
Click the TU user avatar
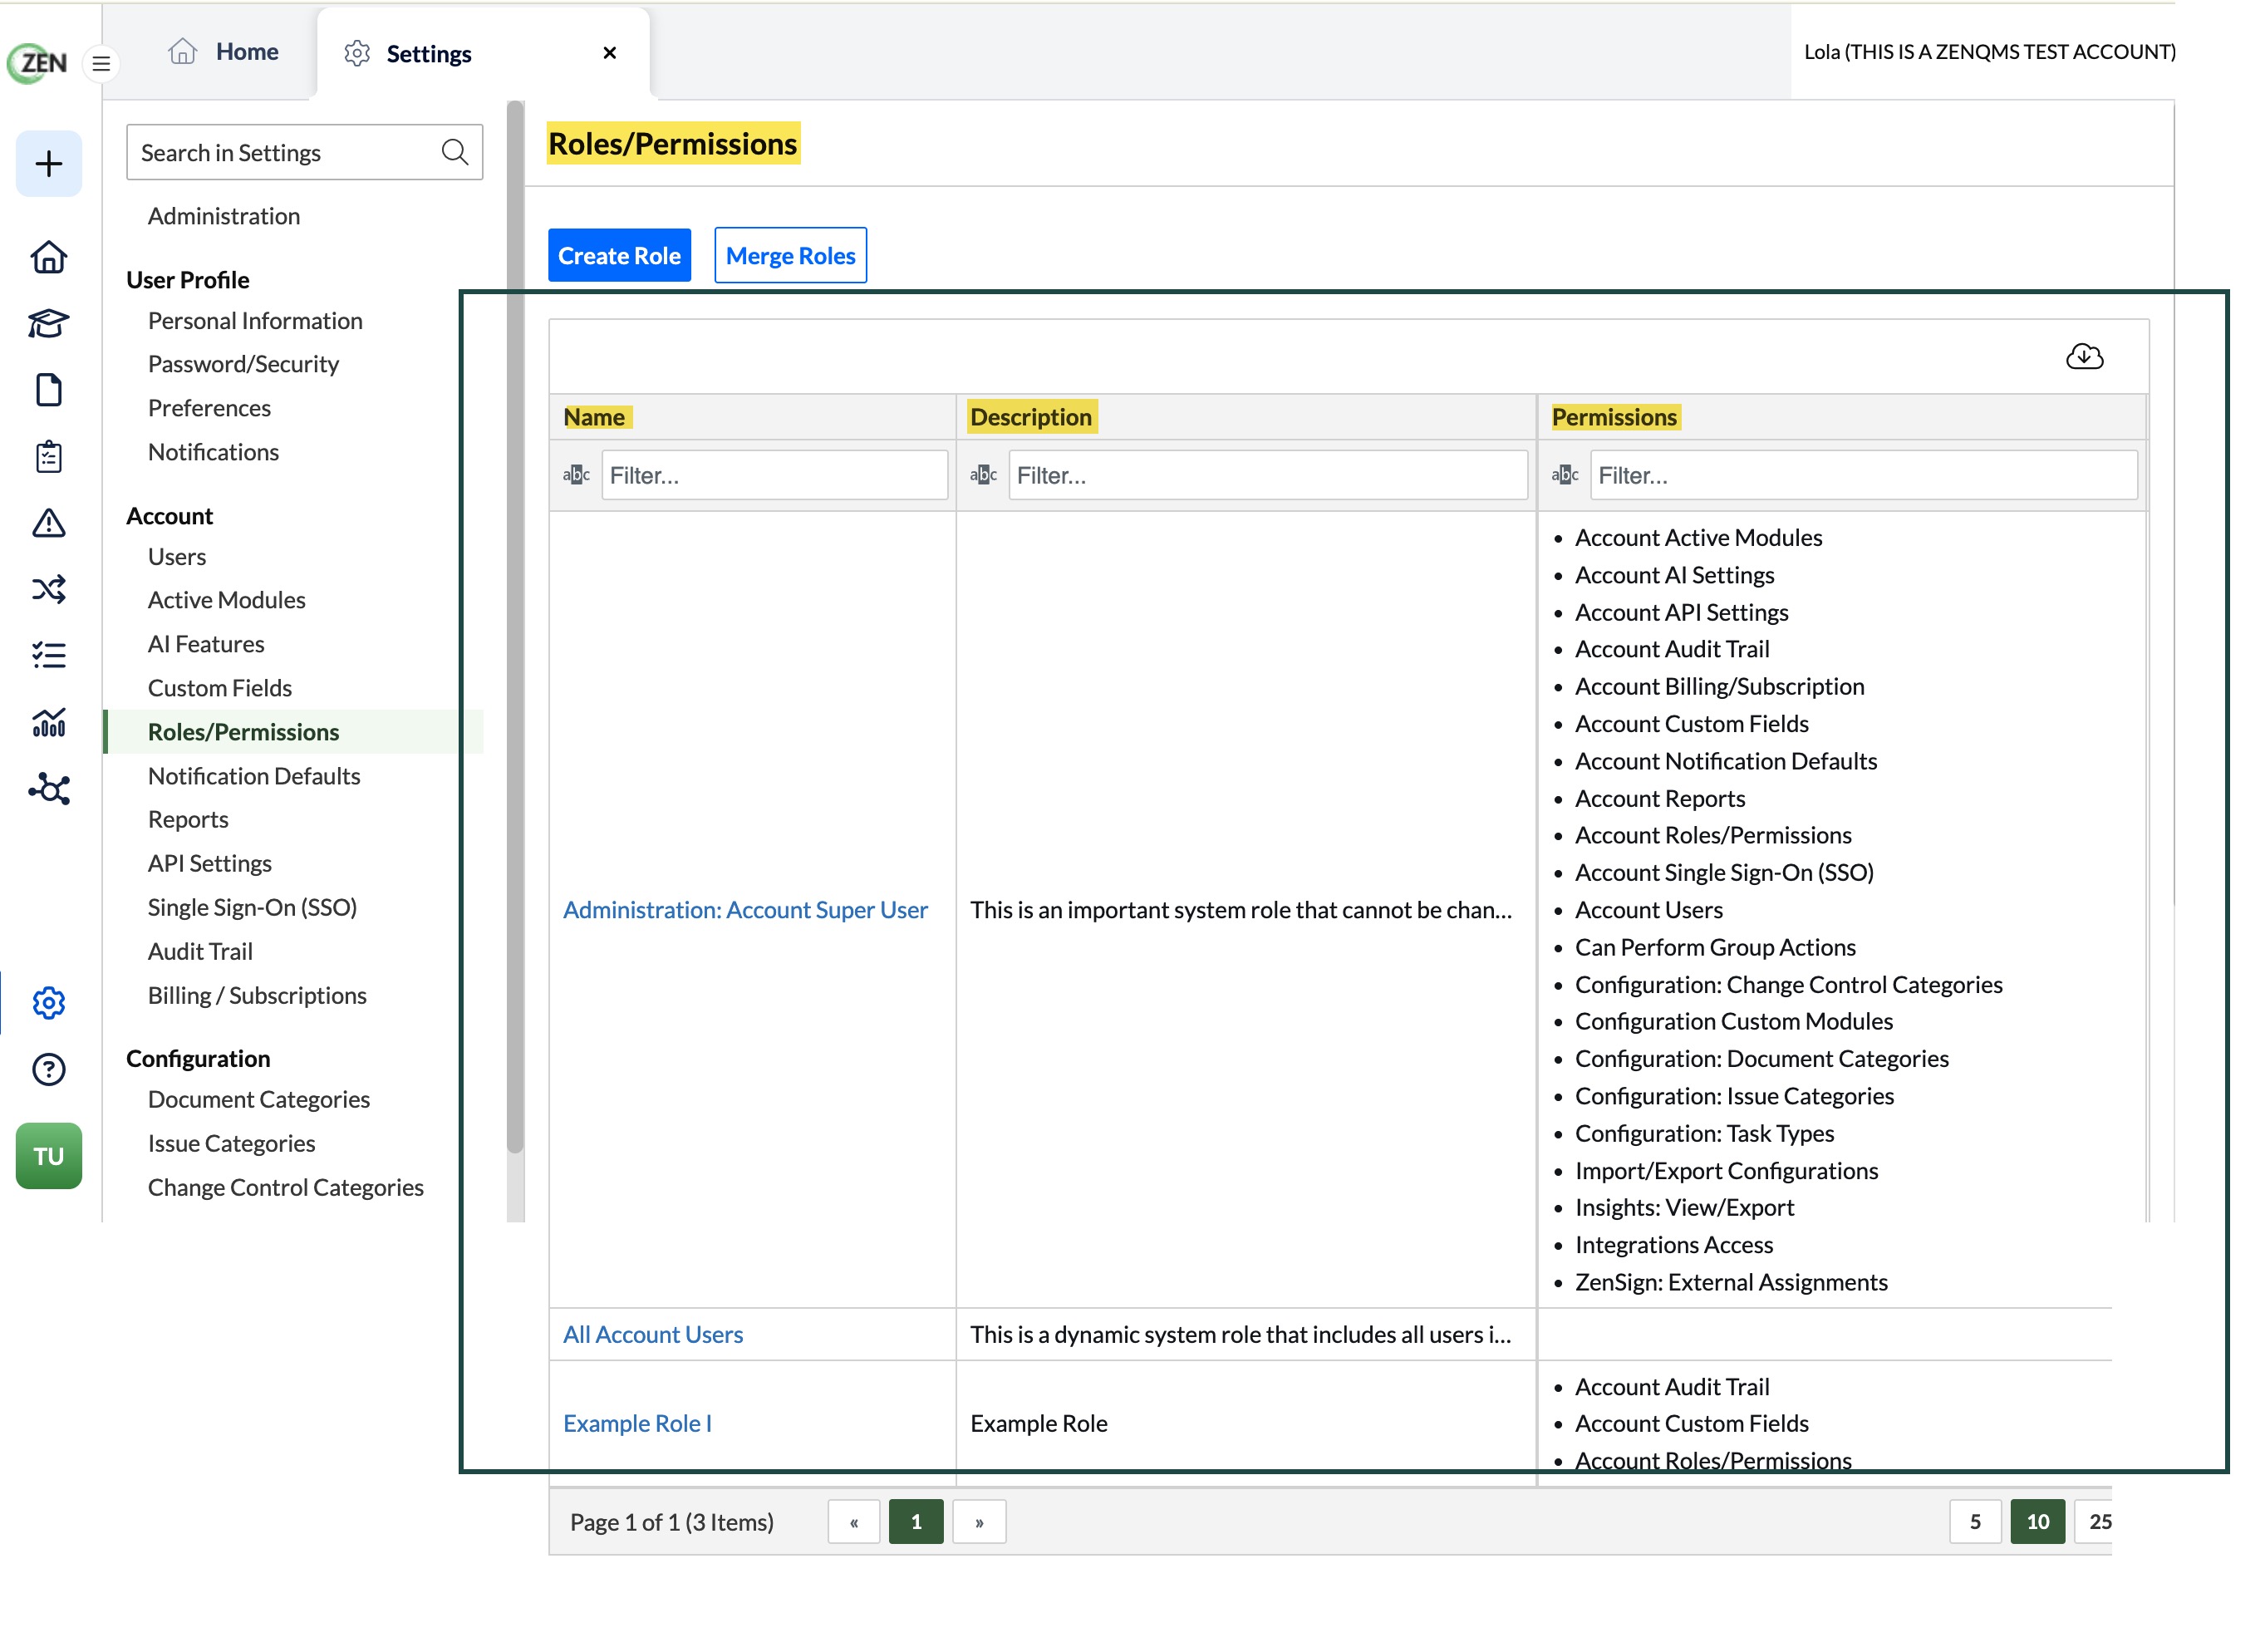(48, 1156)
